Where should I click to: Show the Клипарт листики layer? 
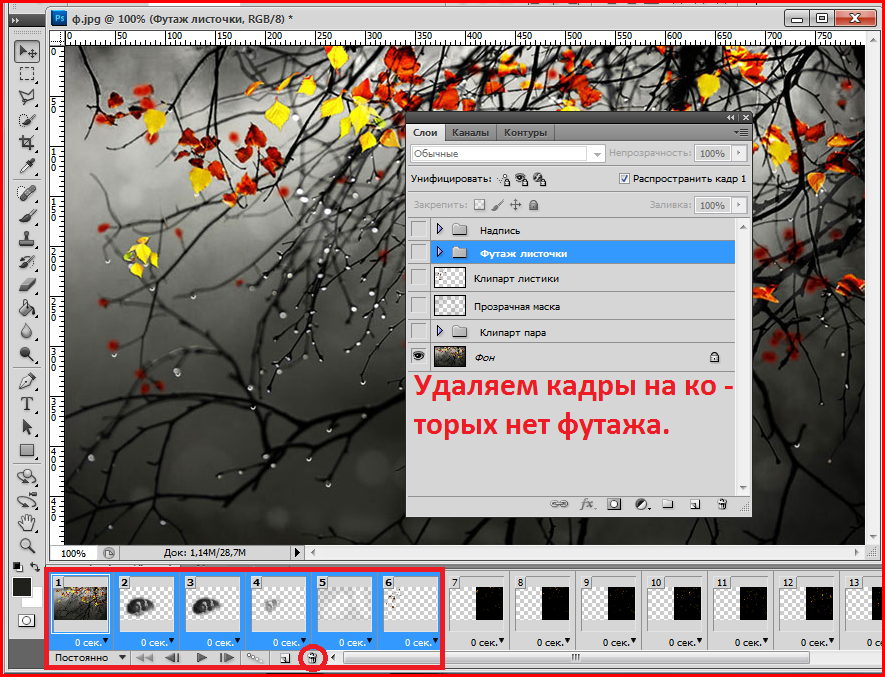(x=419, y=278)
